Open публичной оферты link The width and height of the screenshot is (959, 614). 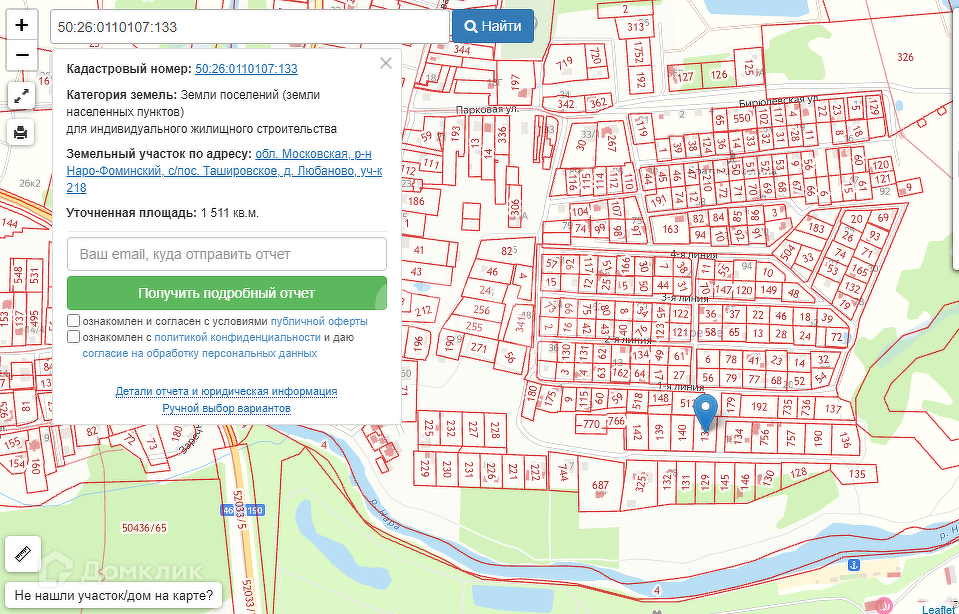tap(319, 321)
